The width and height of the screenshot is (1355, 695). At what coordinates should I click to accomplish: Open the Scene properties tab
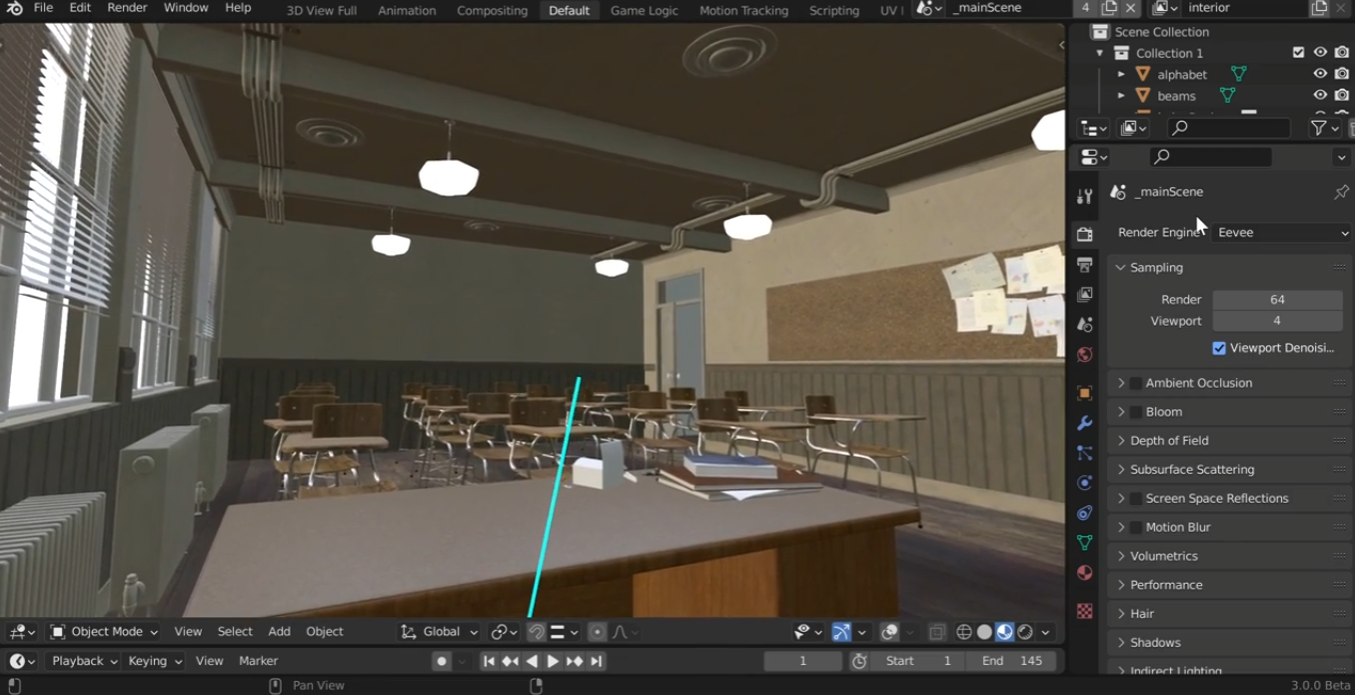(1084, 324)
